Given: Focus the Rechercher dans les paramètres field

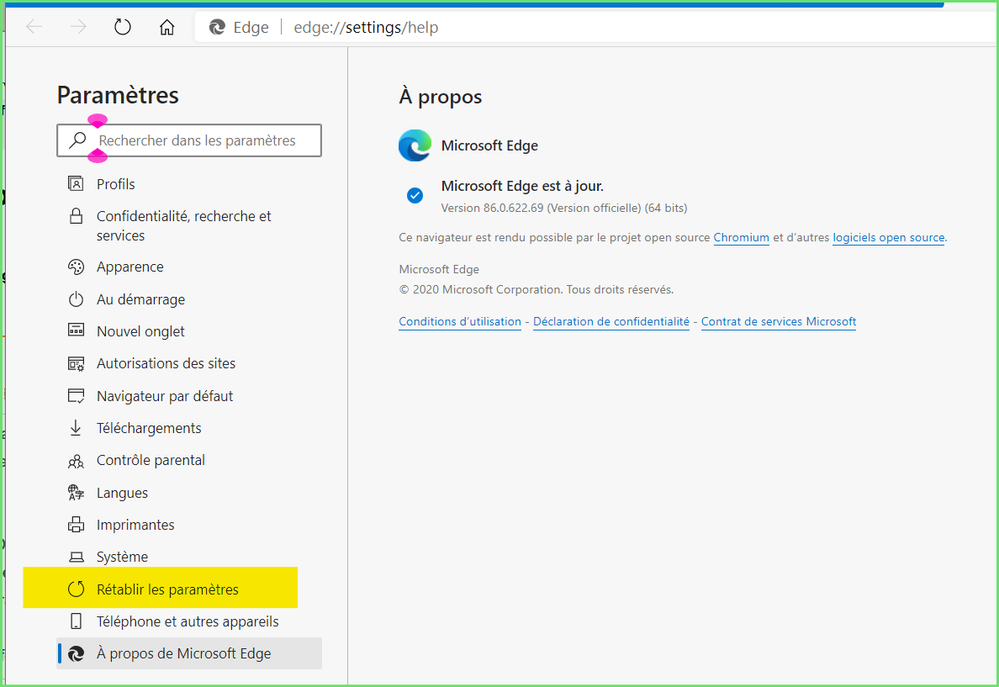Looking at the screenshot, I should coord(189,140).
